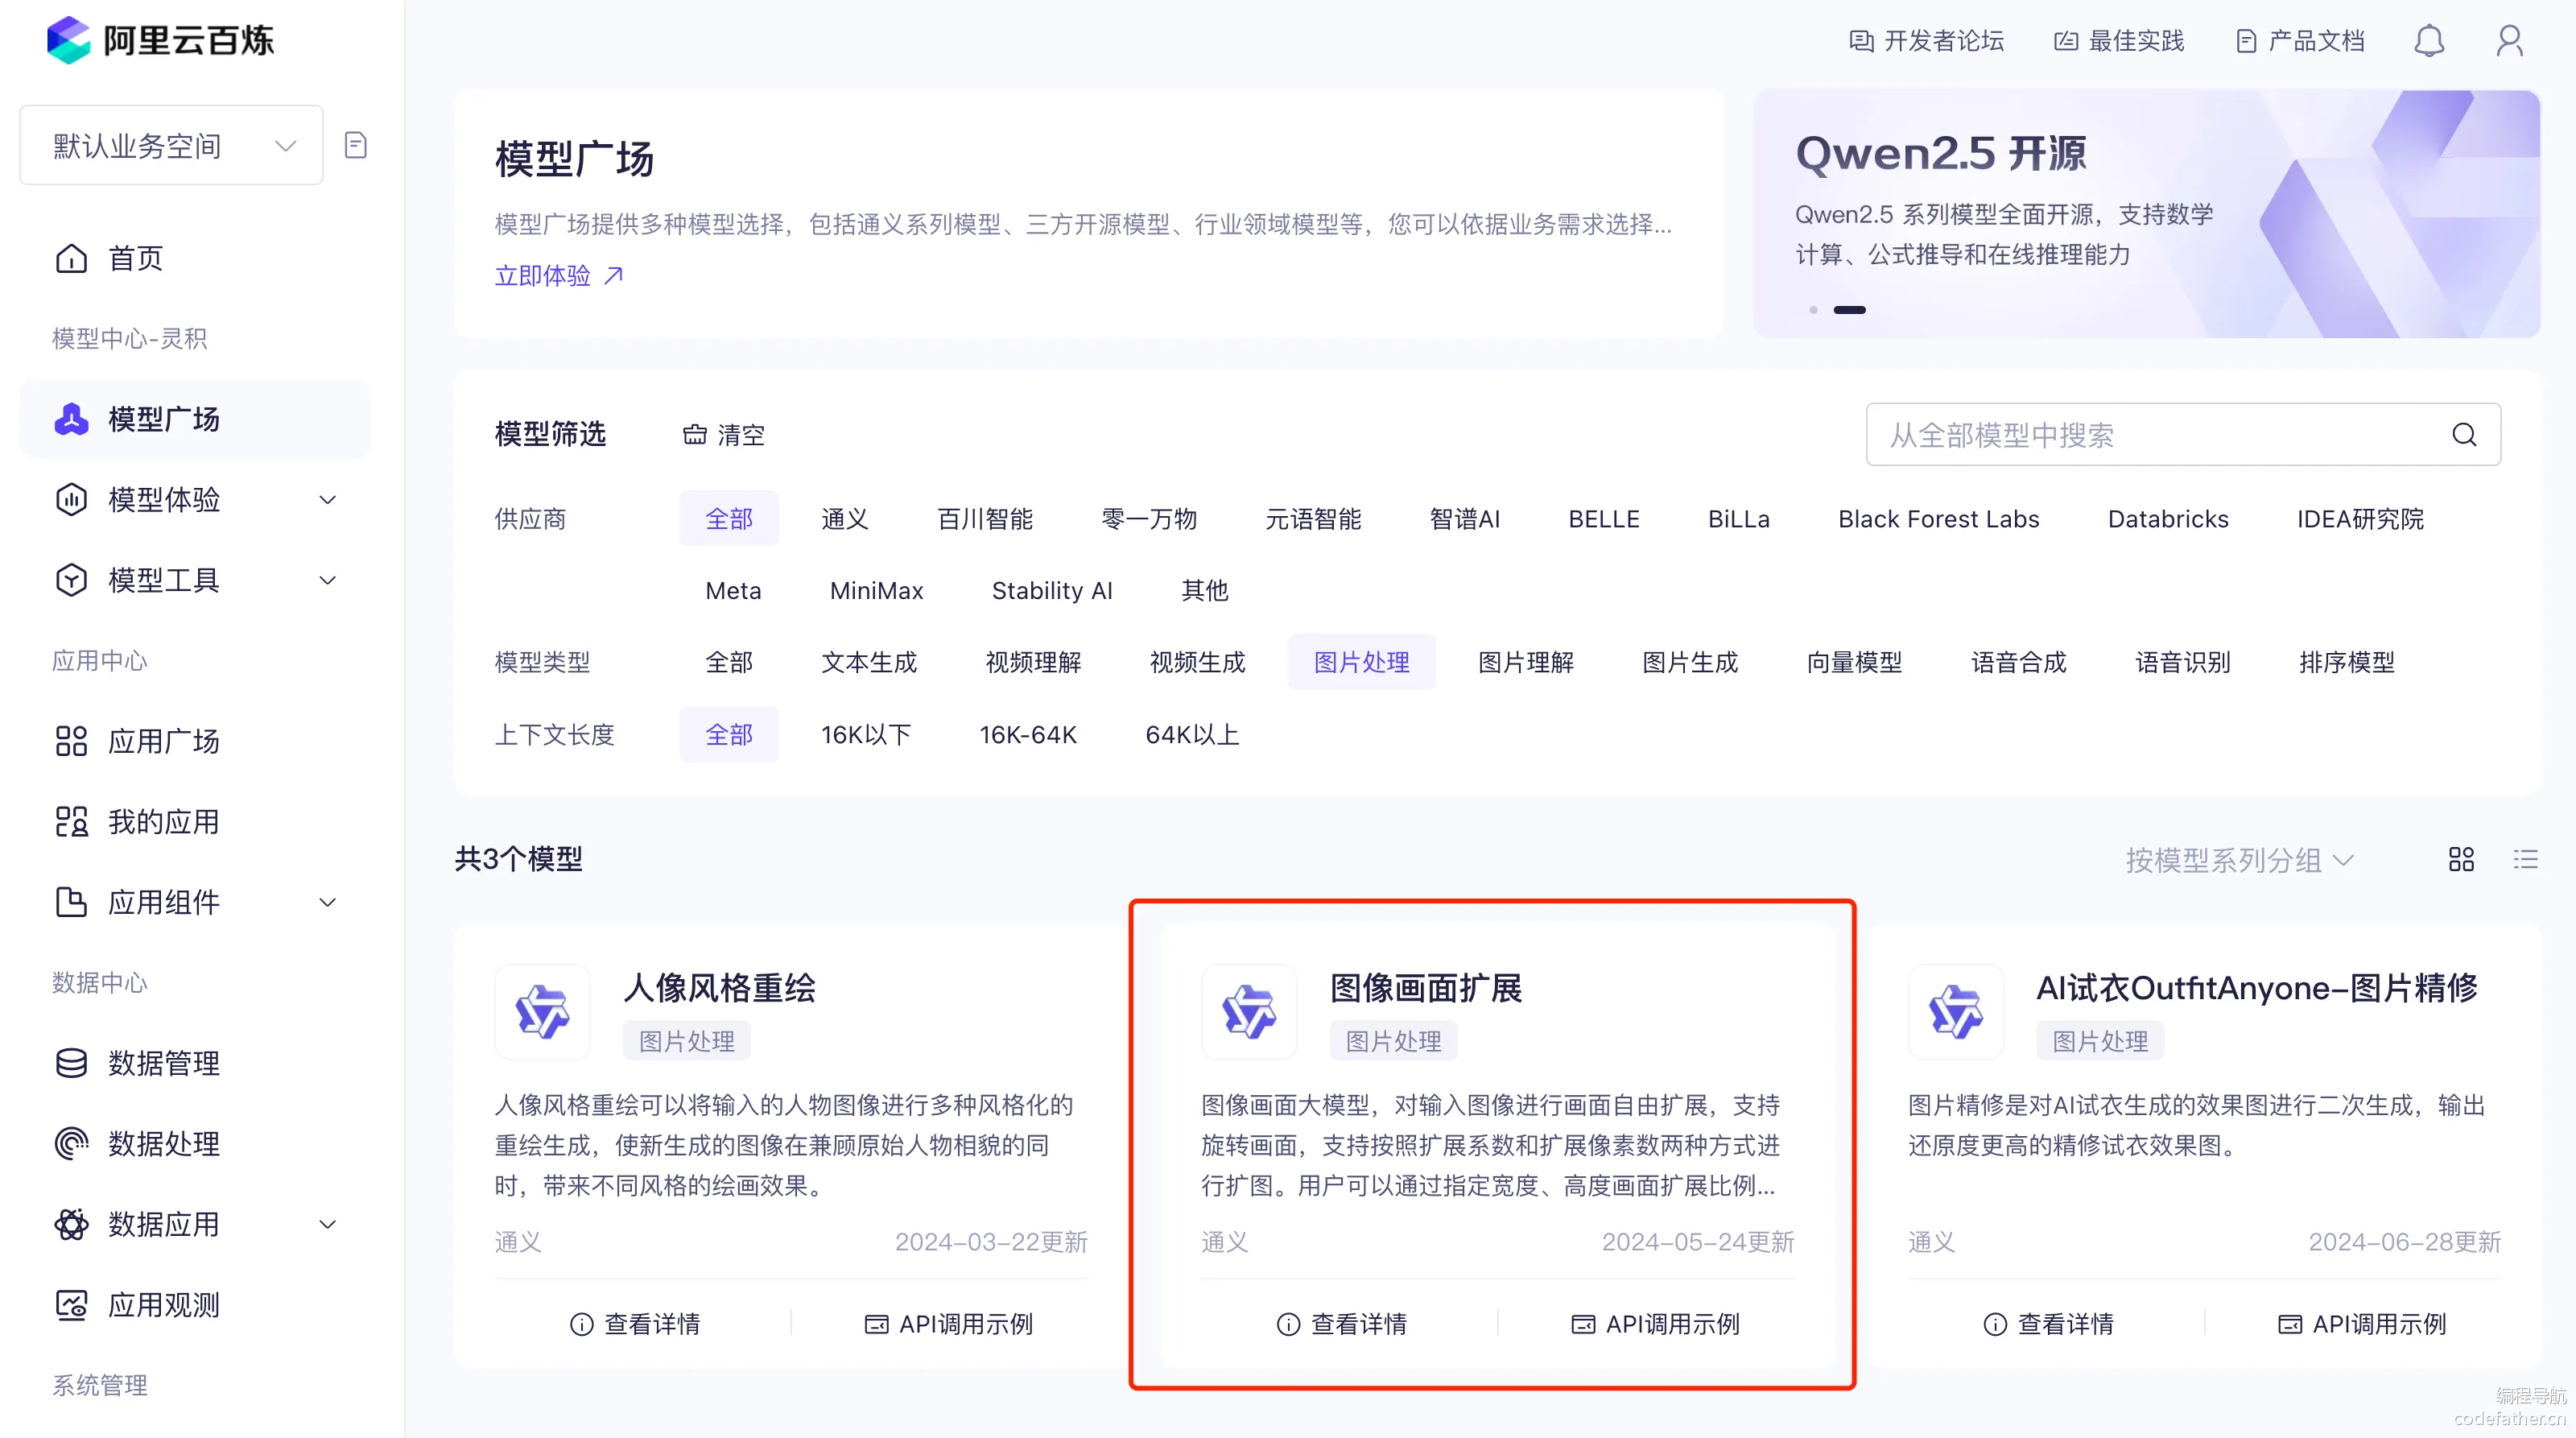Select 全部 in the 上下文长度 row
This screenshot has height=1438, width=2576.
729,735
